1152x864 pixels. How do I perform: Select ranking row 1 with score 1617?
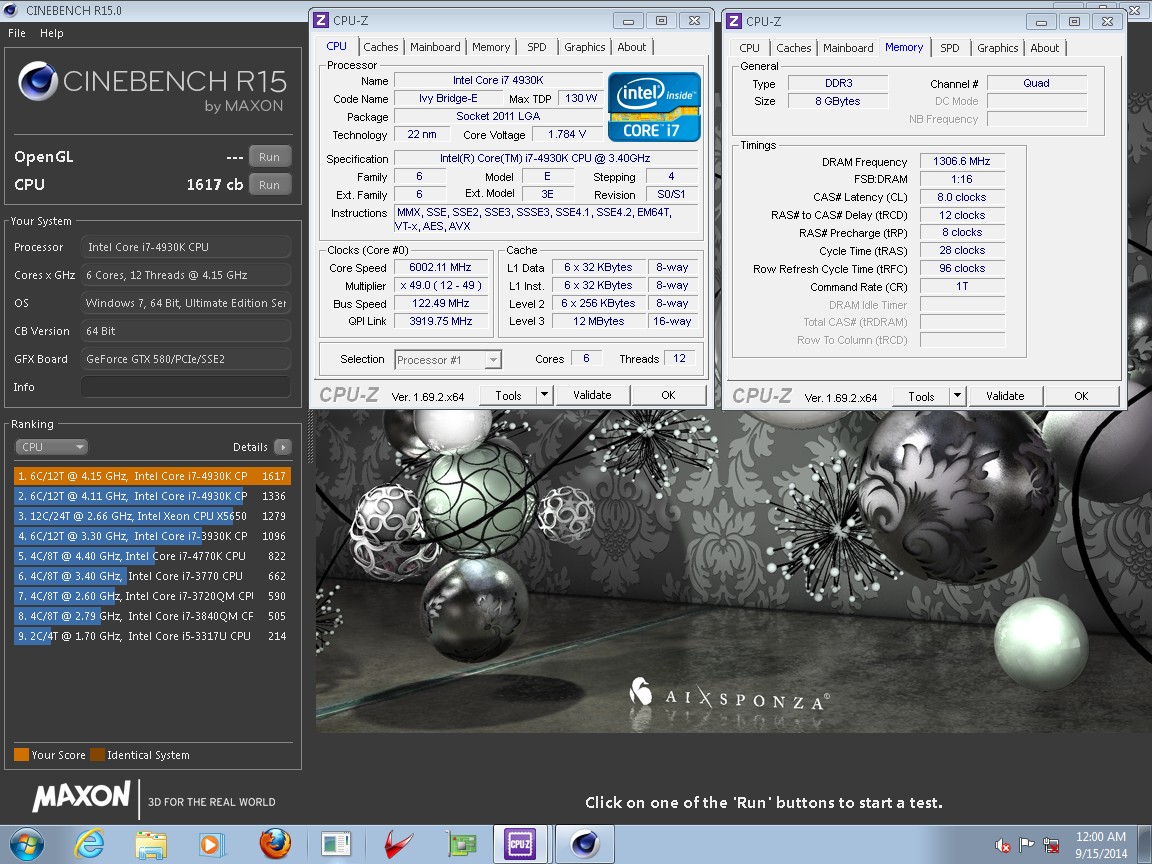point(152,476)
